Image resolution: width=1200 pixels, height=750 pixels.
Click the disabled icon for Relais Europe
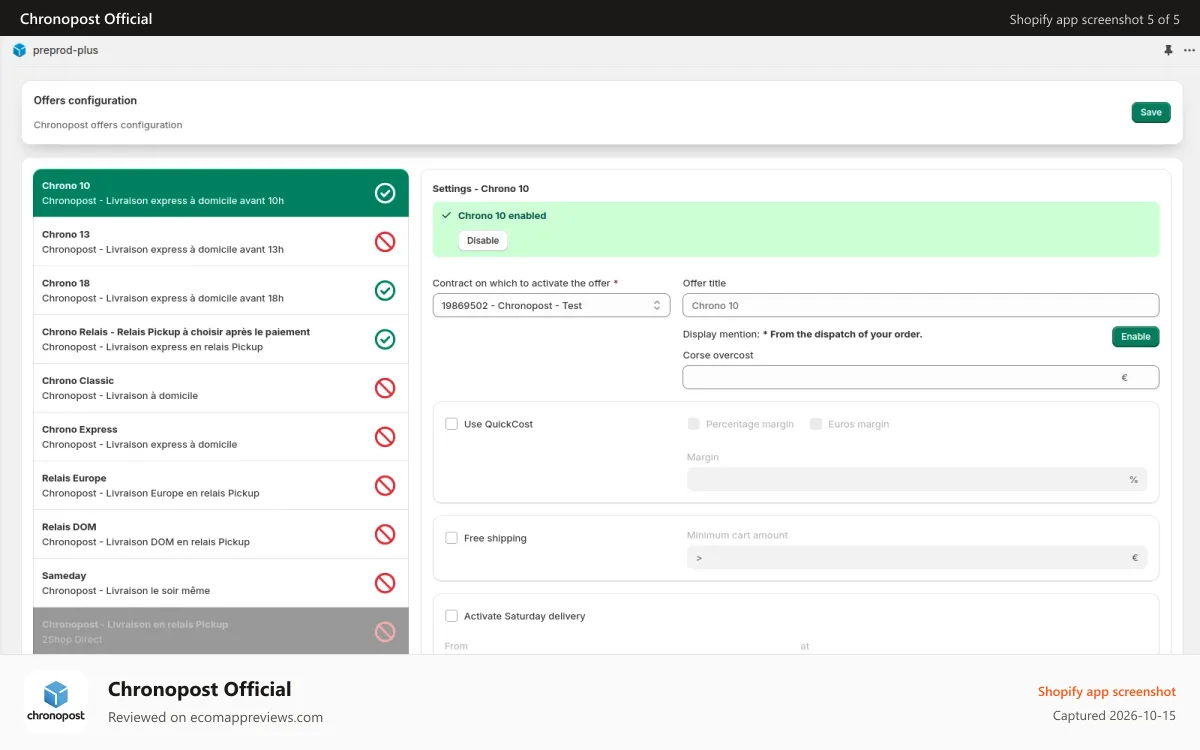(x=385, y=486)
